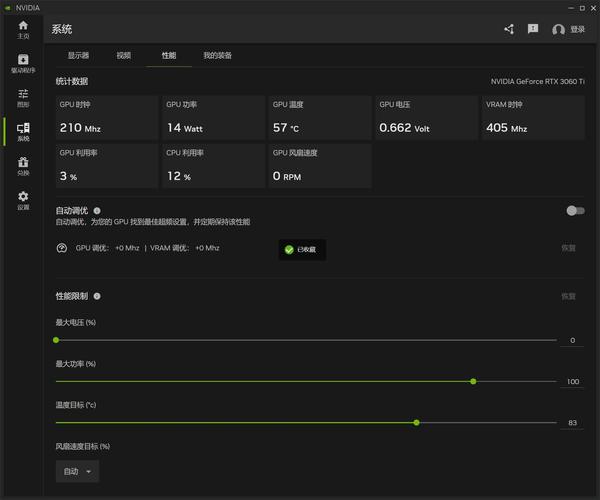The width and height of the screenshot is (600, 500).
Task: Select the 性能 tab
Action: point(169,55)
